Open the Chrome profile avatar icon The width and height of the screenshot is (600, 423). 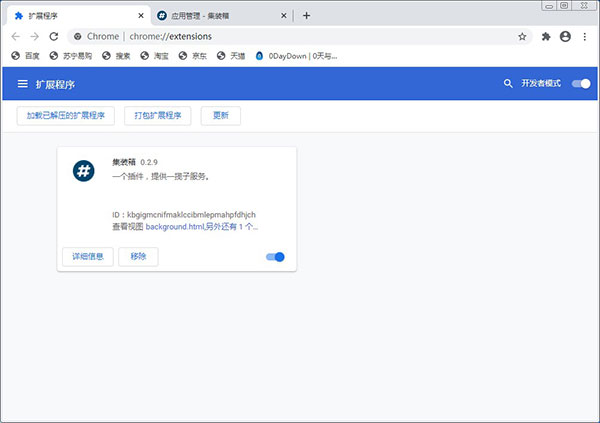pyautogui.click(x=566, y=36)
